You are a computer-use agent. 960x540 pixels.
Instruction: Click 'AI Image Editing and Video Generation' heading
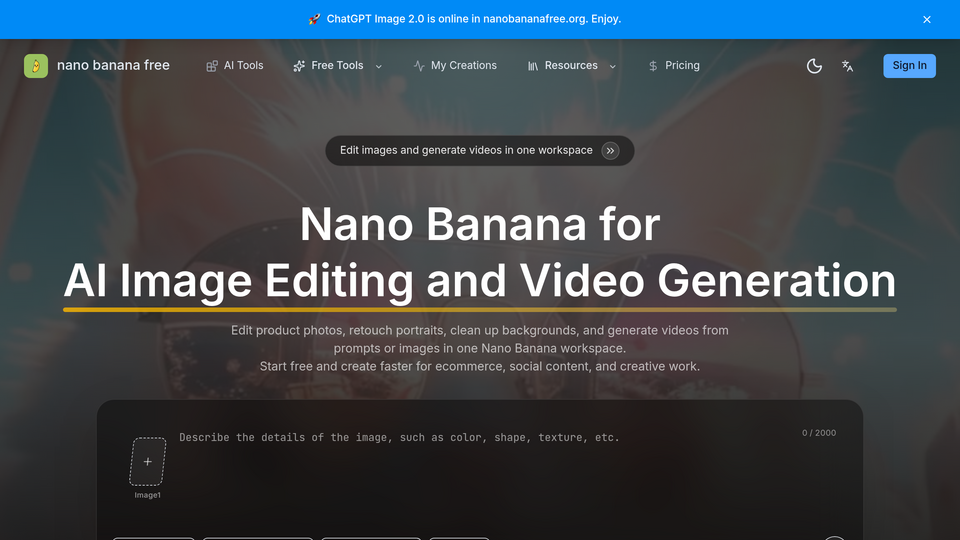pyautogui.click(x=480, y=280)
